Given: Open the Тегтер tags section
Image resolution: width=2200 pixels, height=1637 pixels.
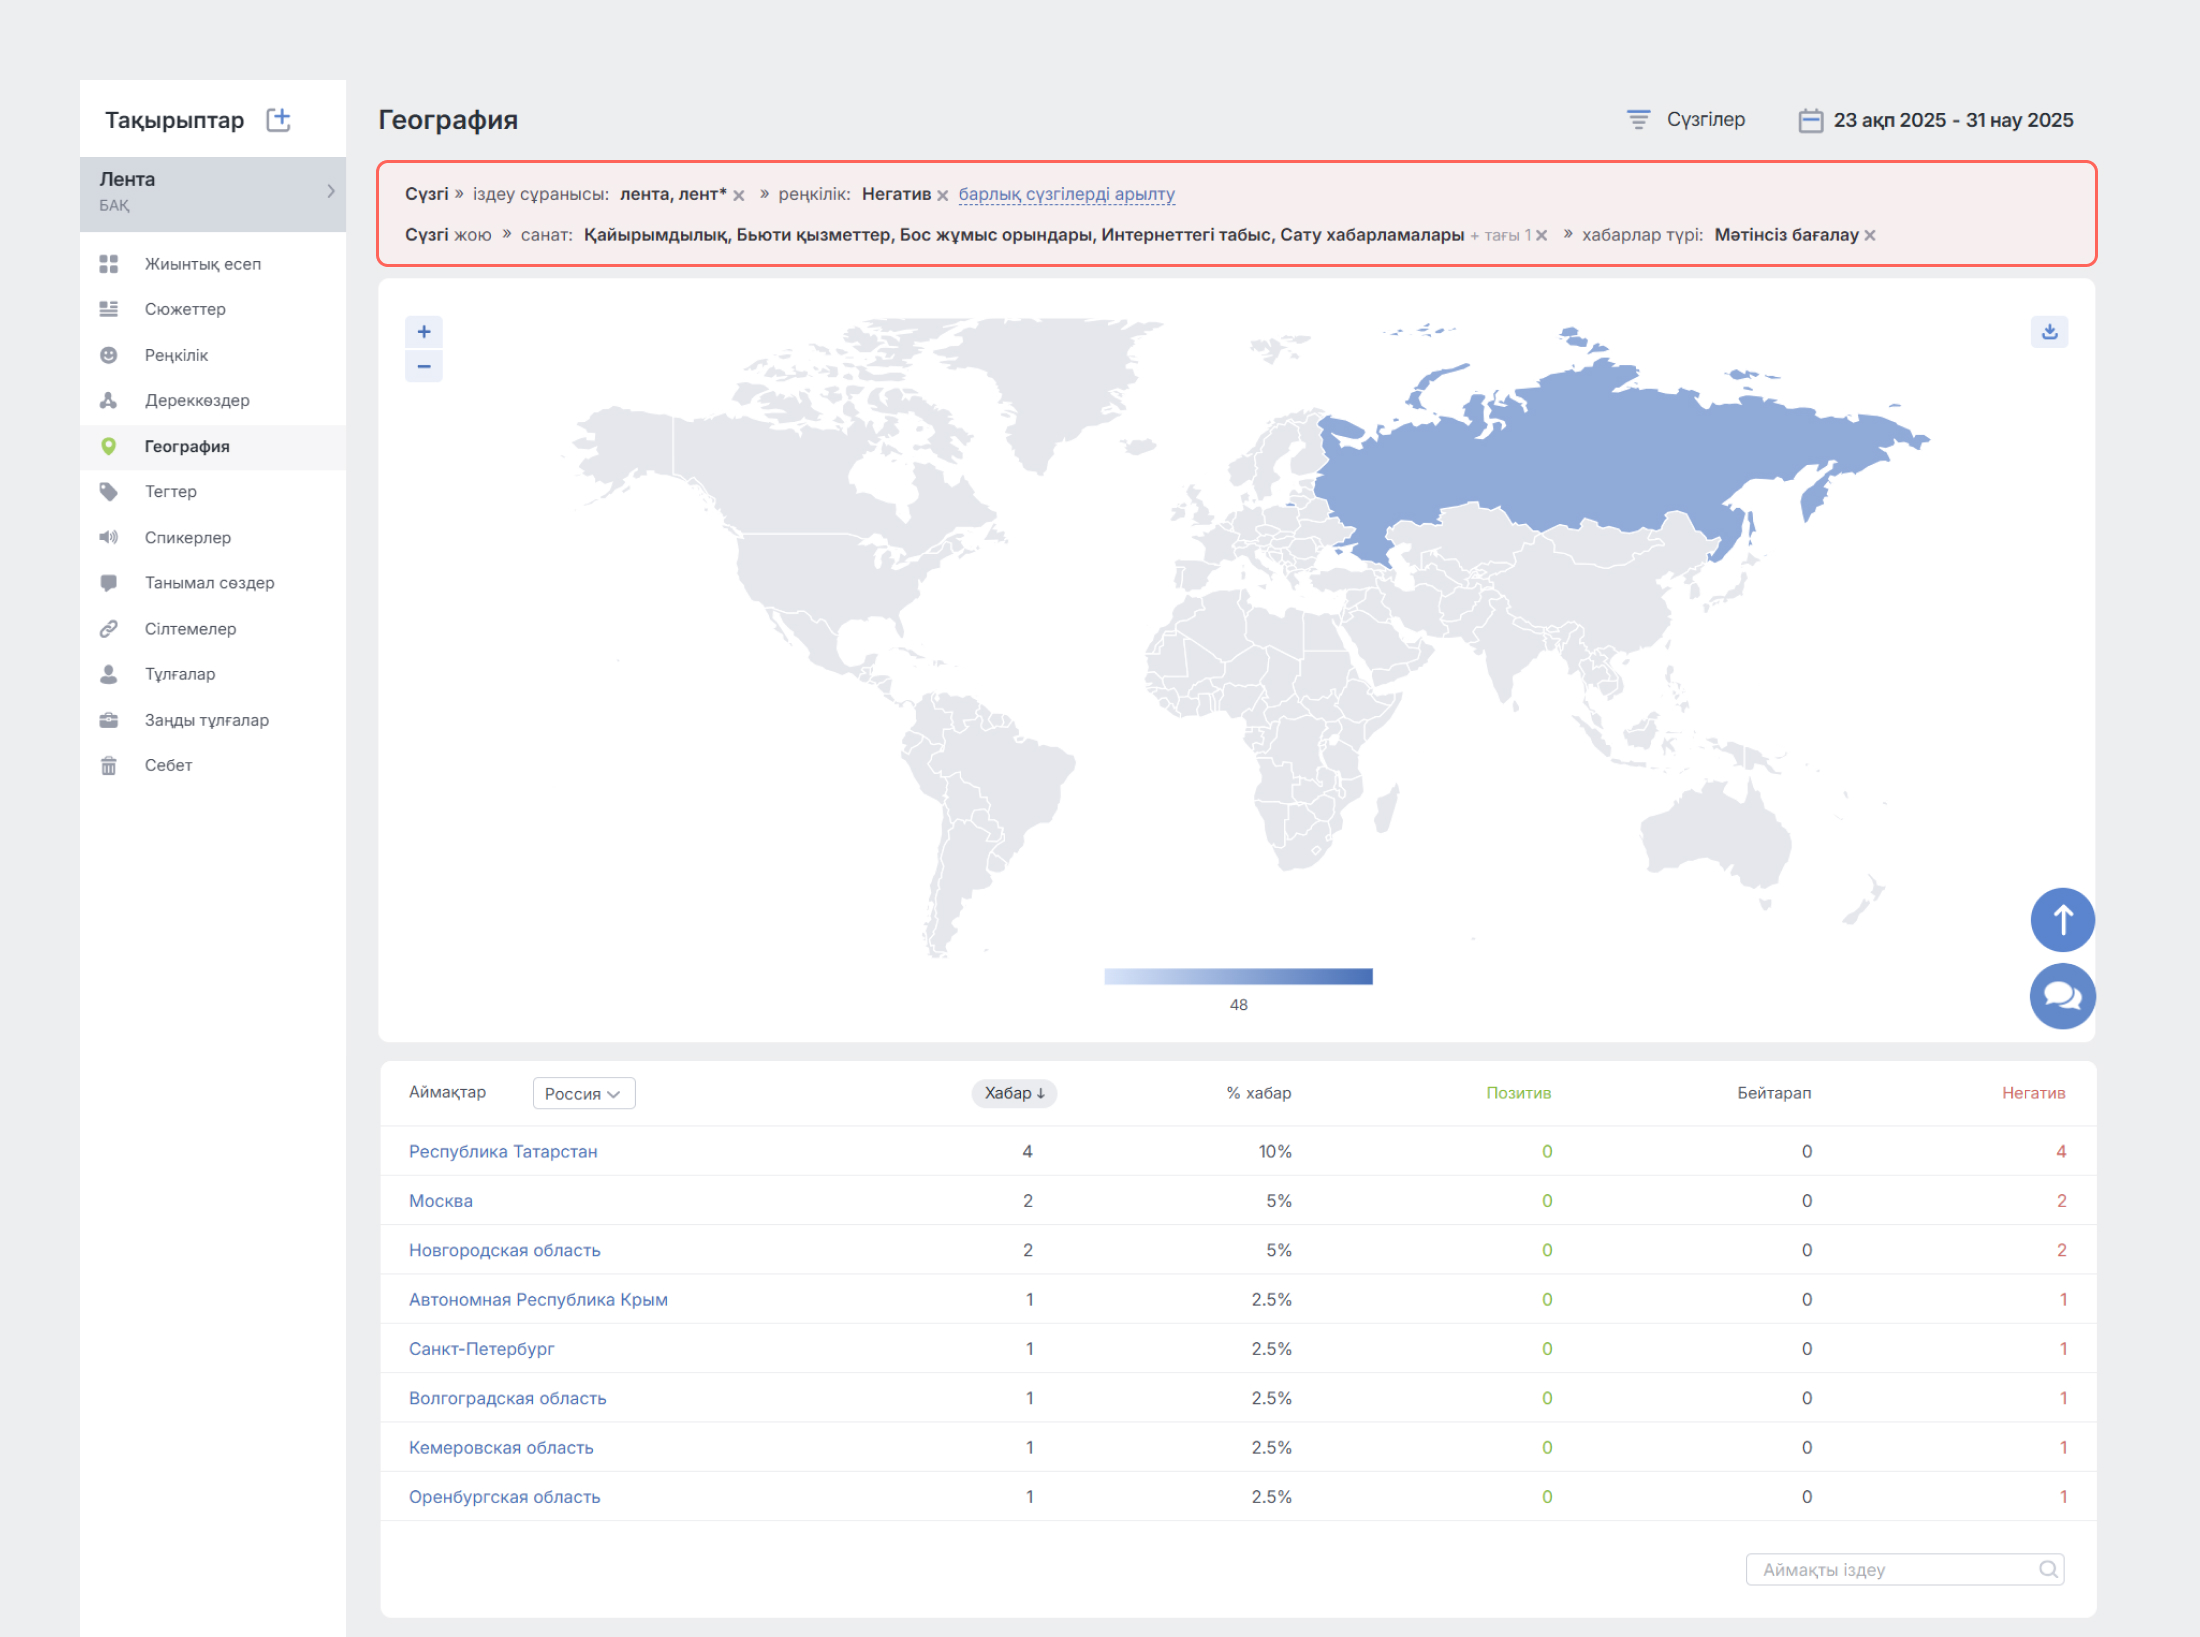Looking at the screenshot, I should pos(170,491).
